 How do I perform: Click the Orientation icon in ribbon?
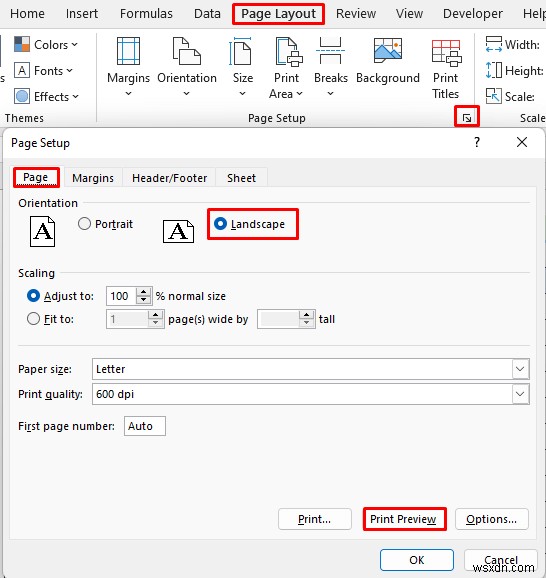click(x=187, y=51)
